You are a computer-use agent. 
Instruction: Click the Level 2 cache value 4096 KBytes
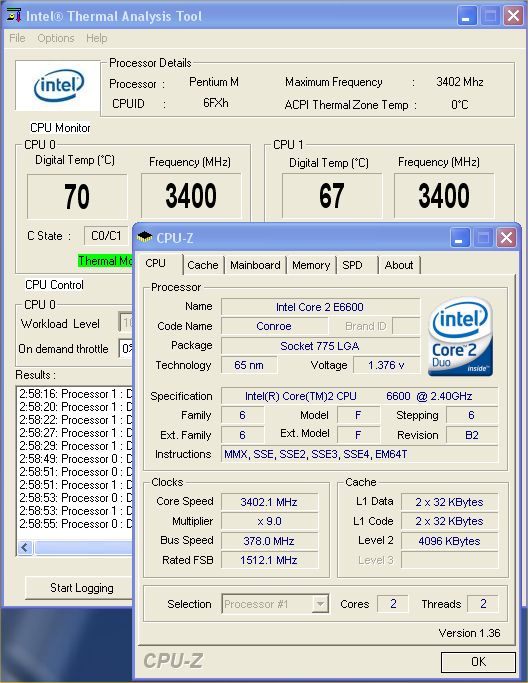pyautogui.click(x=449, y=541)
